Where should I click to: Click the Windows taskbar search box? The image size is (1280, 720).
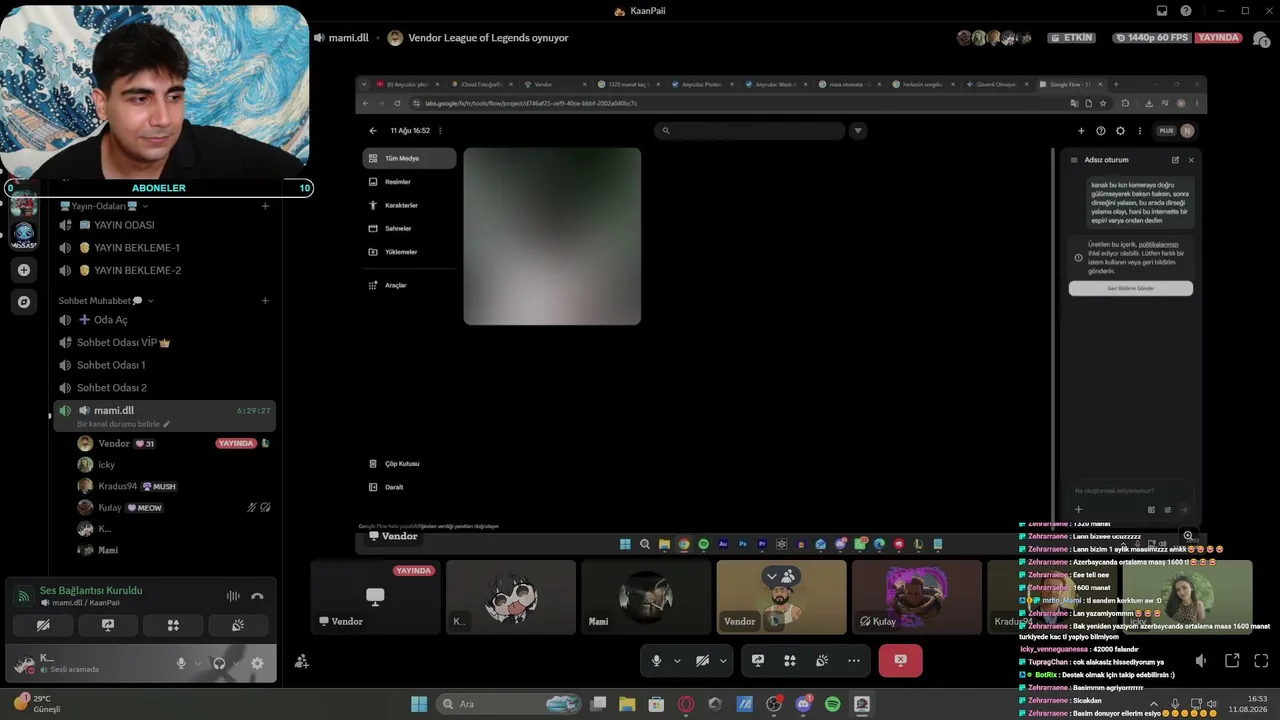coord(511,704)
